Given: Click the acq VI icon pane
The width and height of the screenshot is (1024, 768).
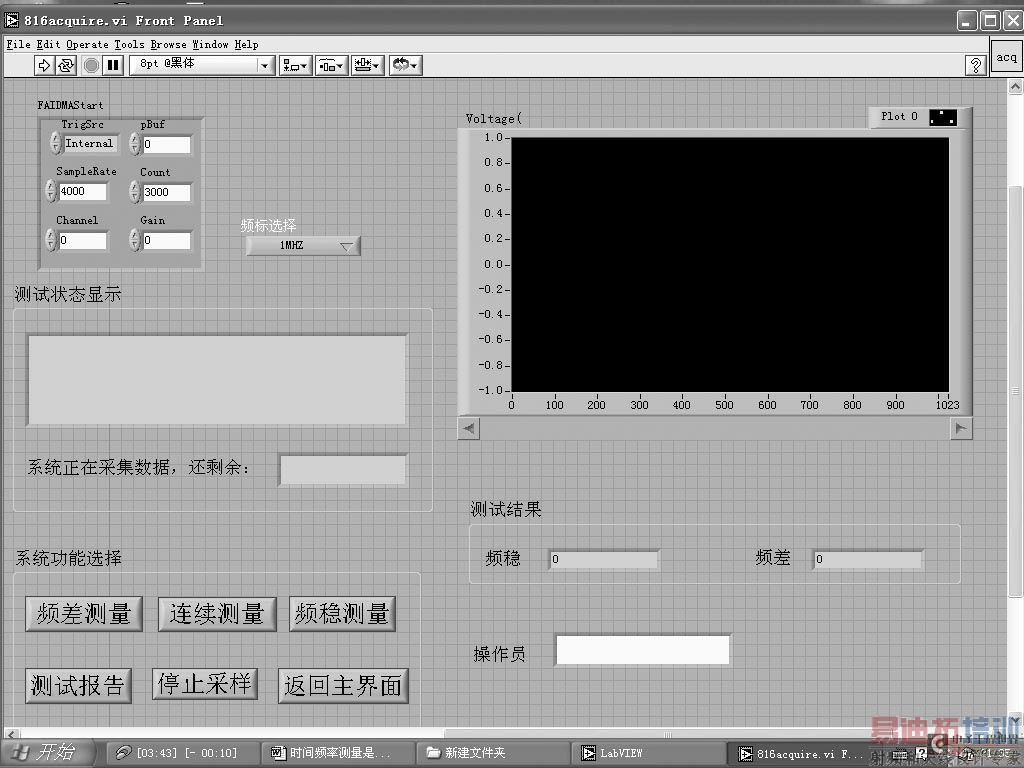Looking at the screenshot, I should pos(1006,57).
